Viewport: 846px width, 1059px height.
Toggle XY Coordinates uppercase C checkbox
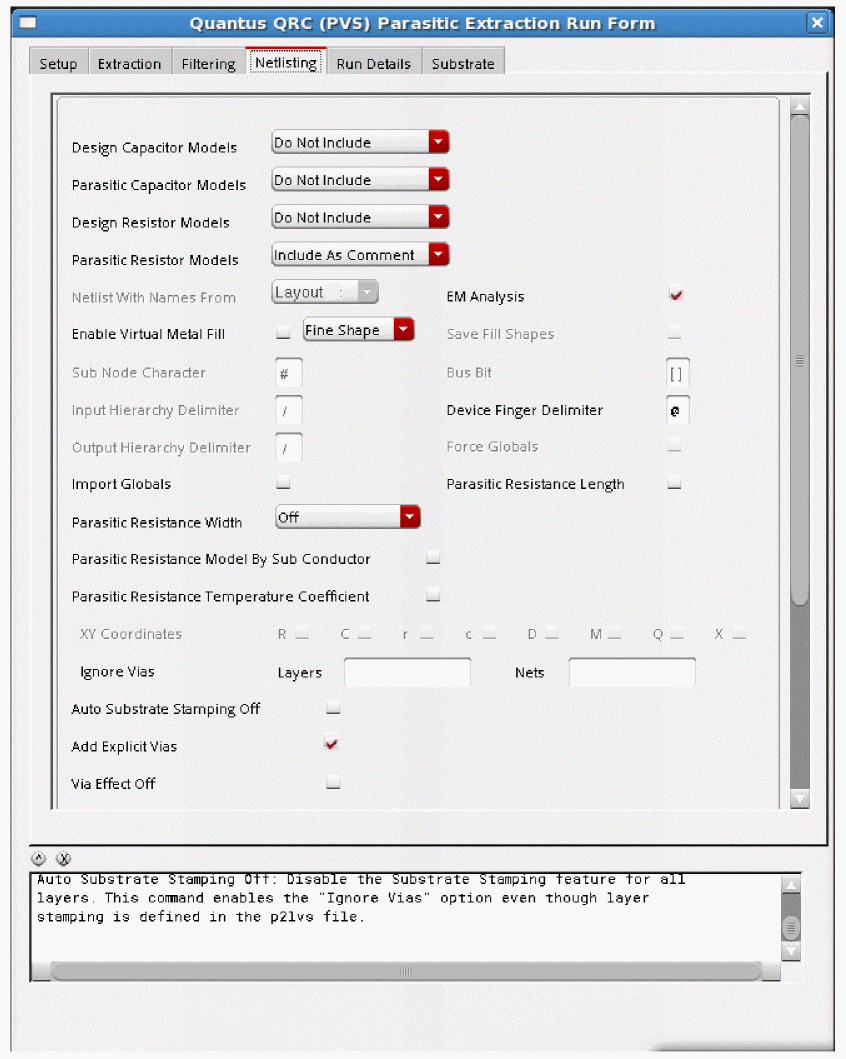point(365,633)
